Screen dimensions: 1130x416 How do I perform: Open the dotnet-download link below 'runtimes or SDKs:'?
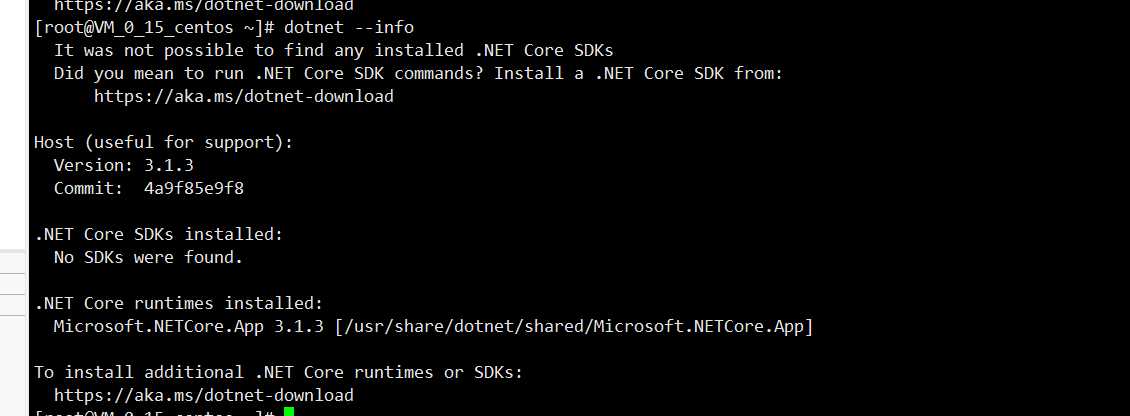tap(204, 396)
